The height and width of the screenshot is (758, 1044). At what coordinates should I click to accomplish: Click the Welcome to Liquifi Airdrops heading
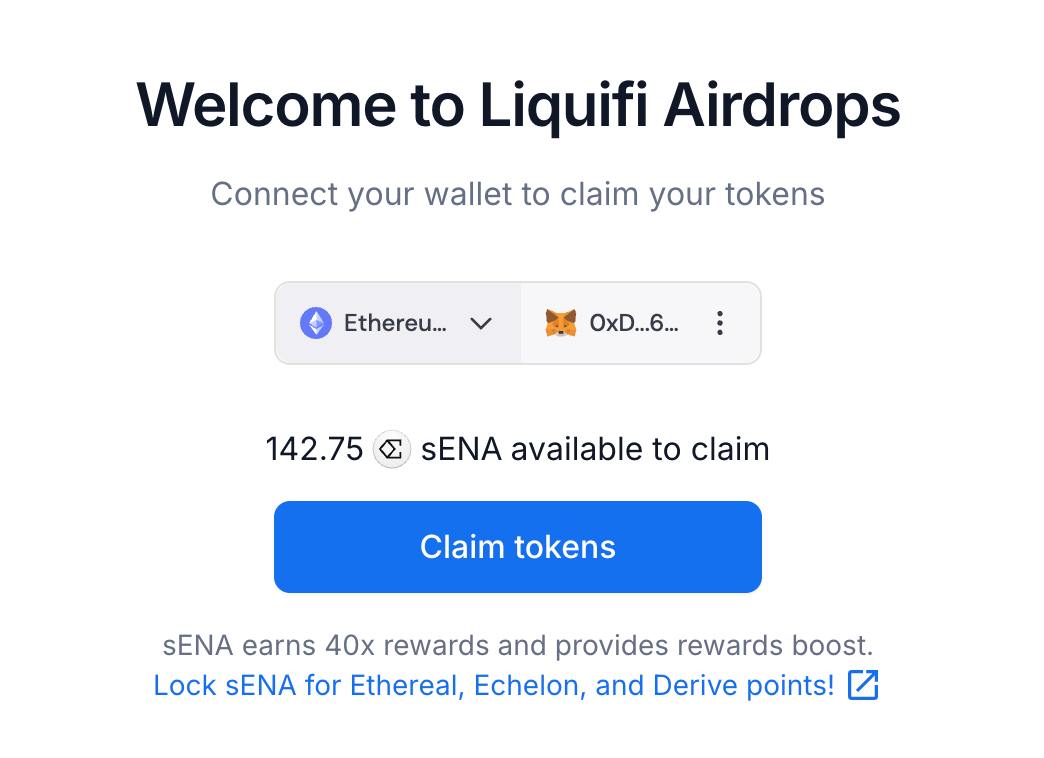coord(518,105)
